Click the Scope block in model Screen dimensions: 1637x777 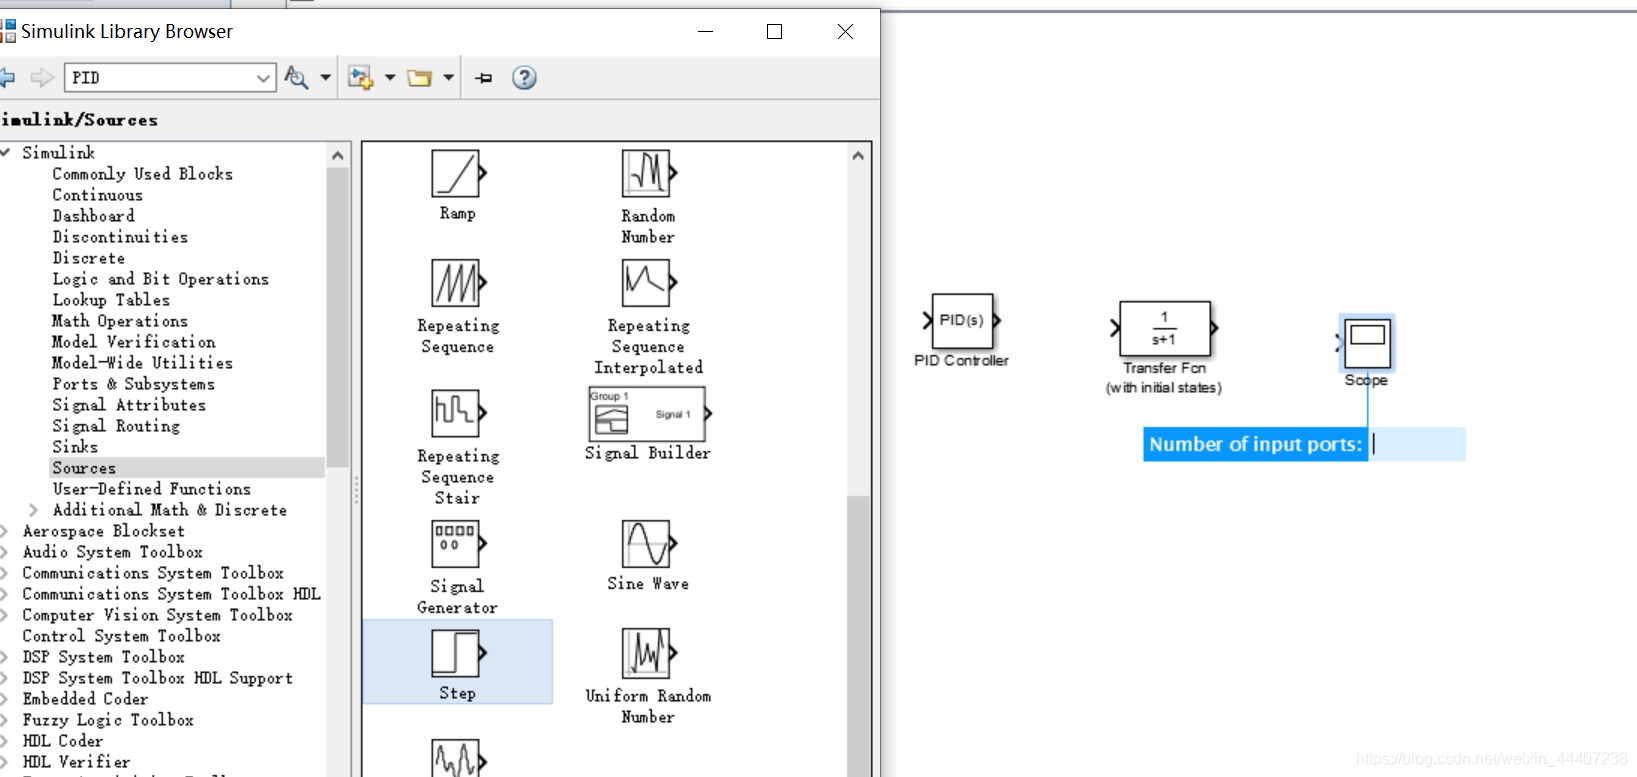(x=1366, y=343)
